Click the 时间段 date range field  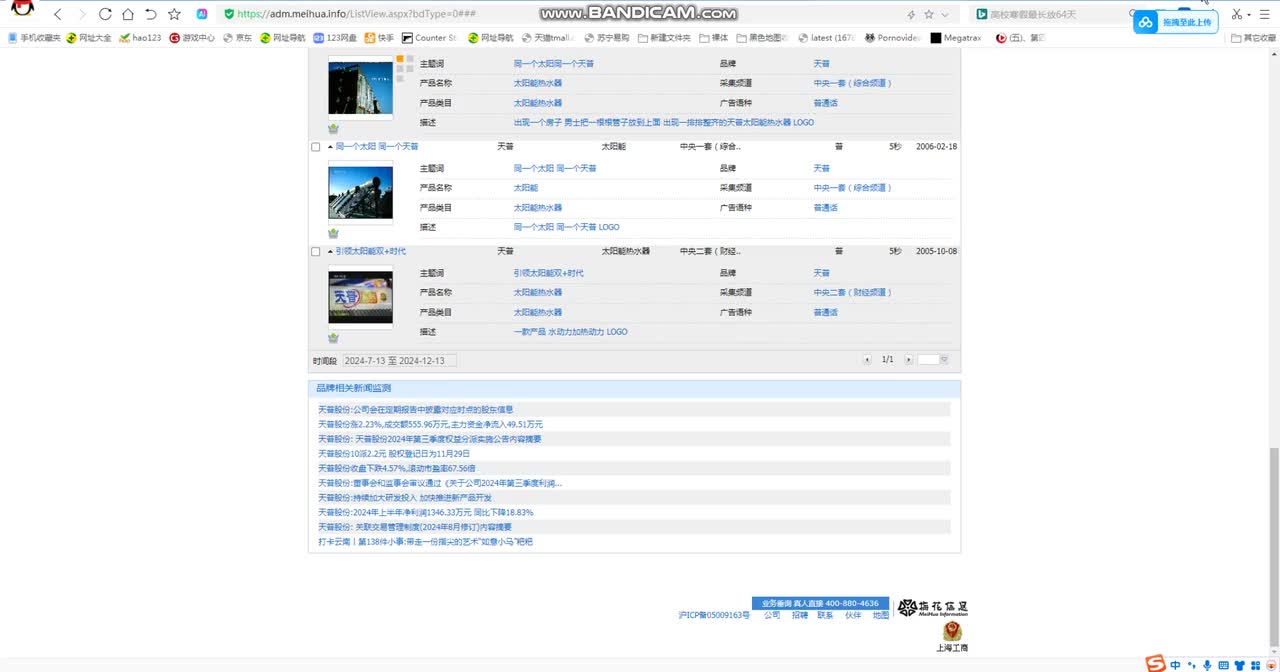(x=399, y=360)
